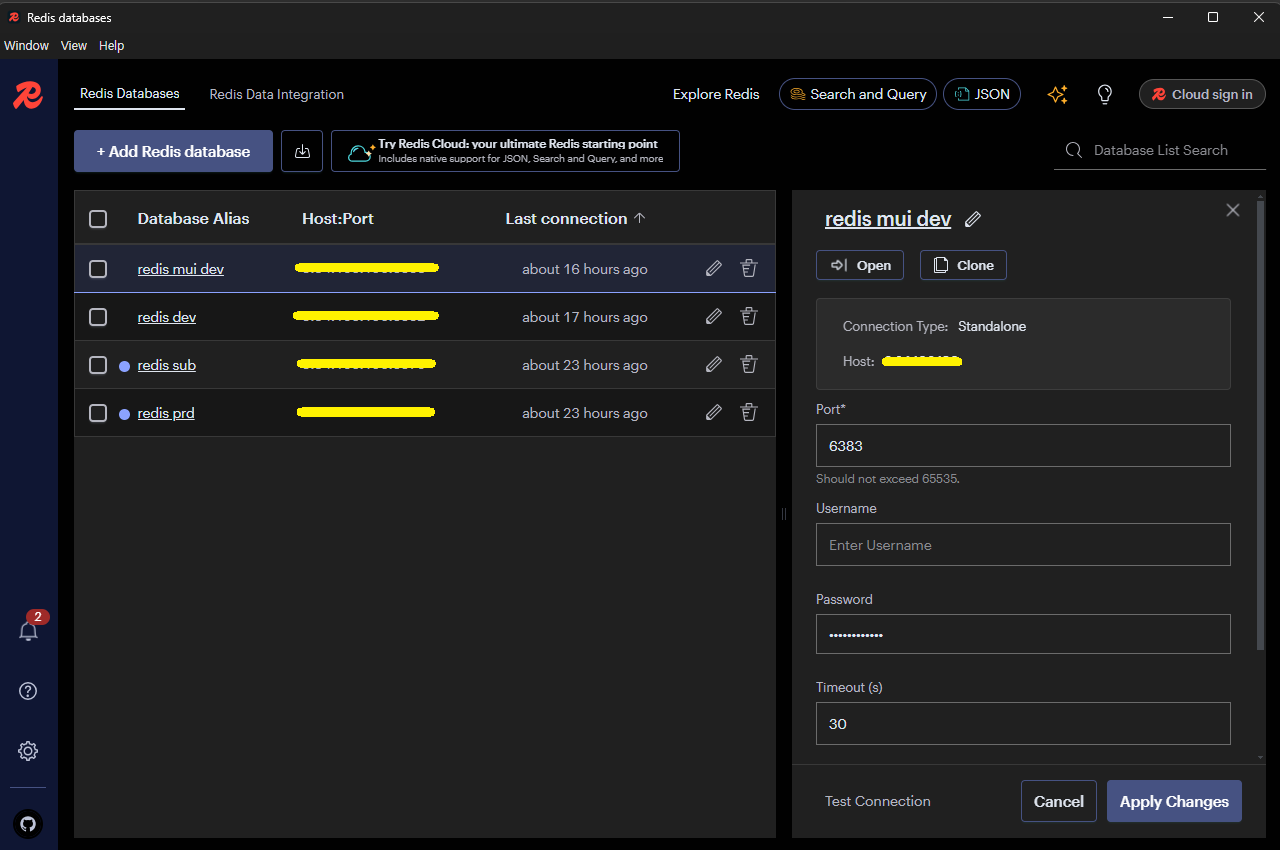The image size is (1280, 850).
Task: Delete redis prd row trash icon
Action: coord(748,412)
